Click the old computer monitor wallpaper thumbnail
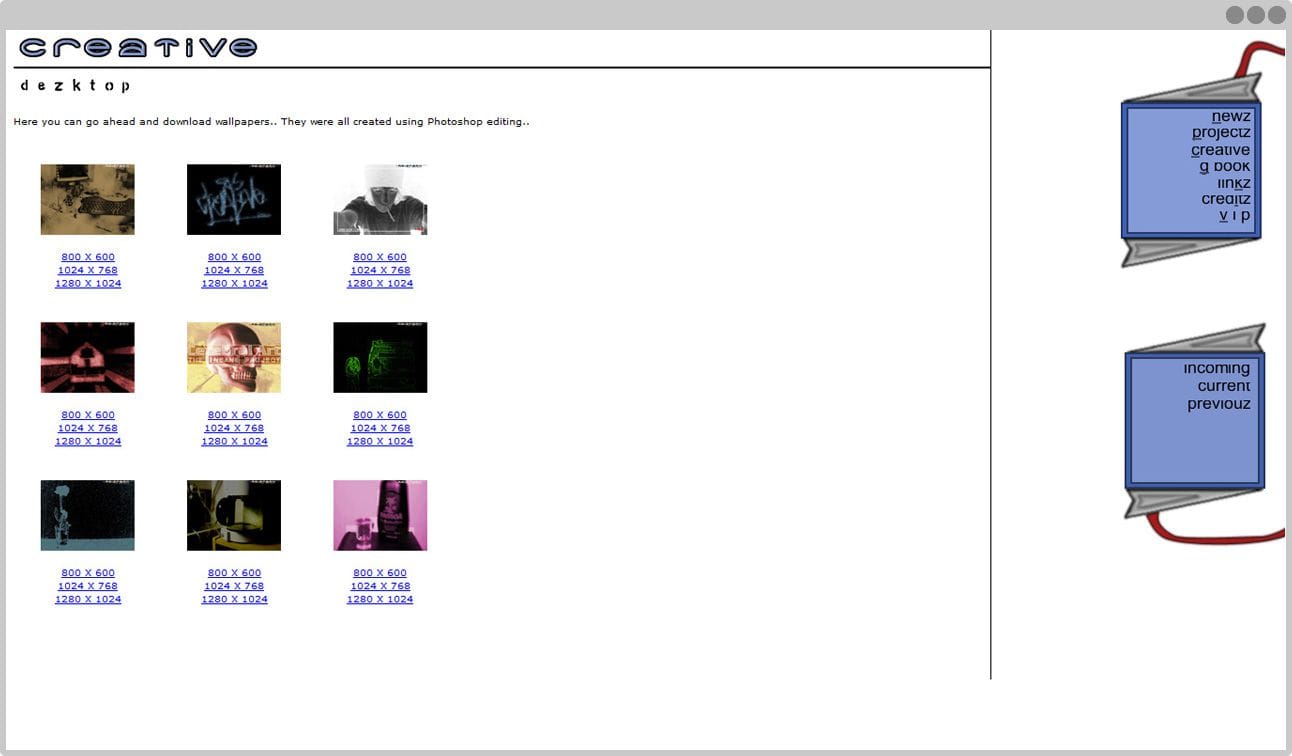Screen dimensions: 1292x756 coord(234,515)
